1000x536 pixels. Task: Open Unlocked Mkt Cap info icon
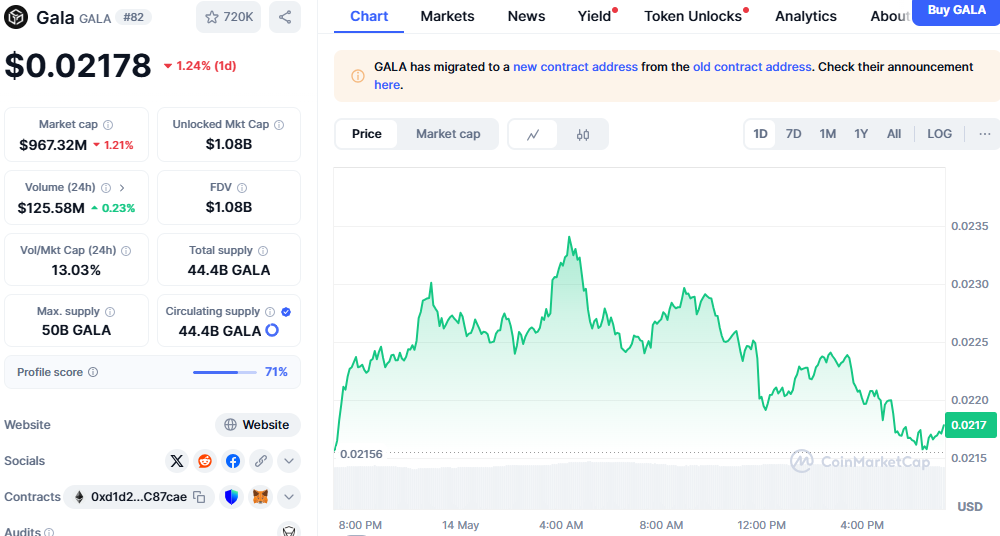[279, 124]
